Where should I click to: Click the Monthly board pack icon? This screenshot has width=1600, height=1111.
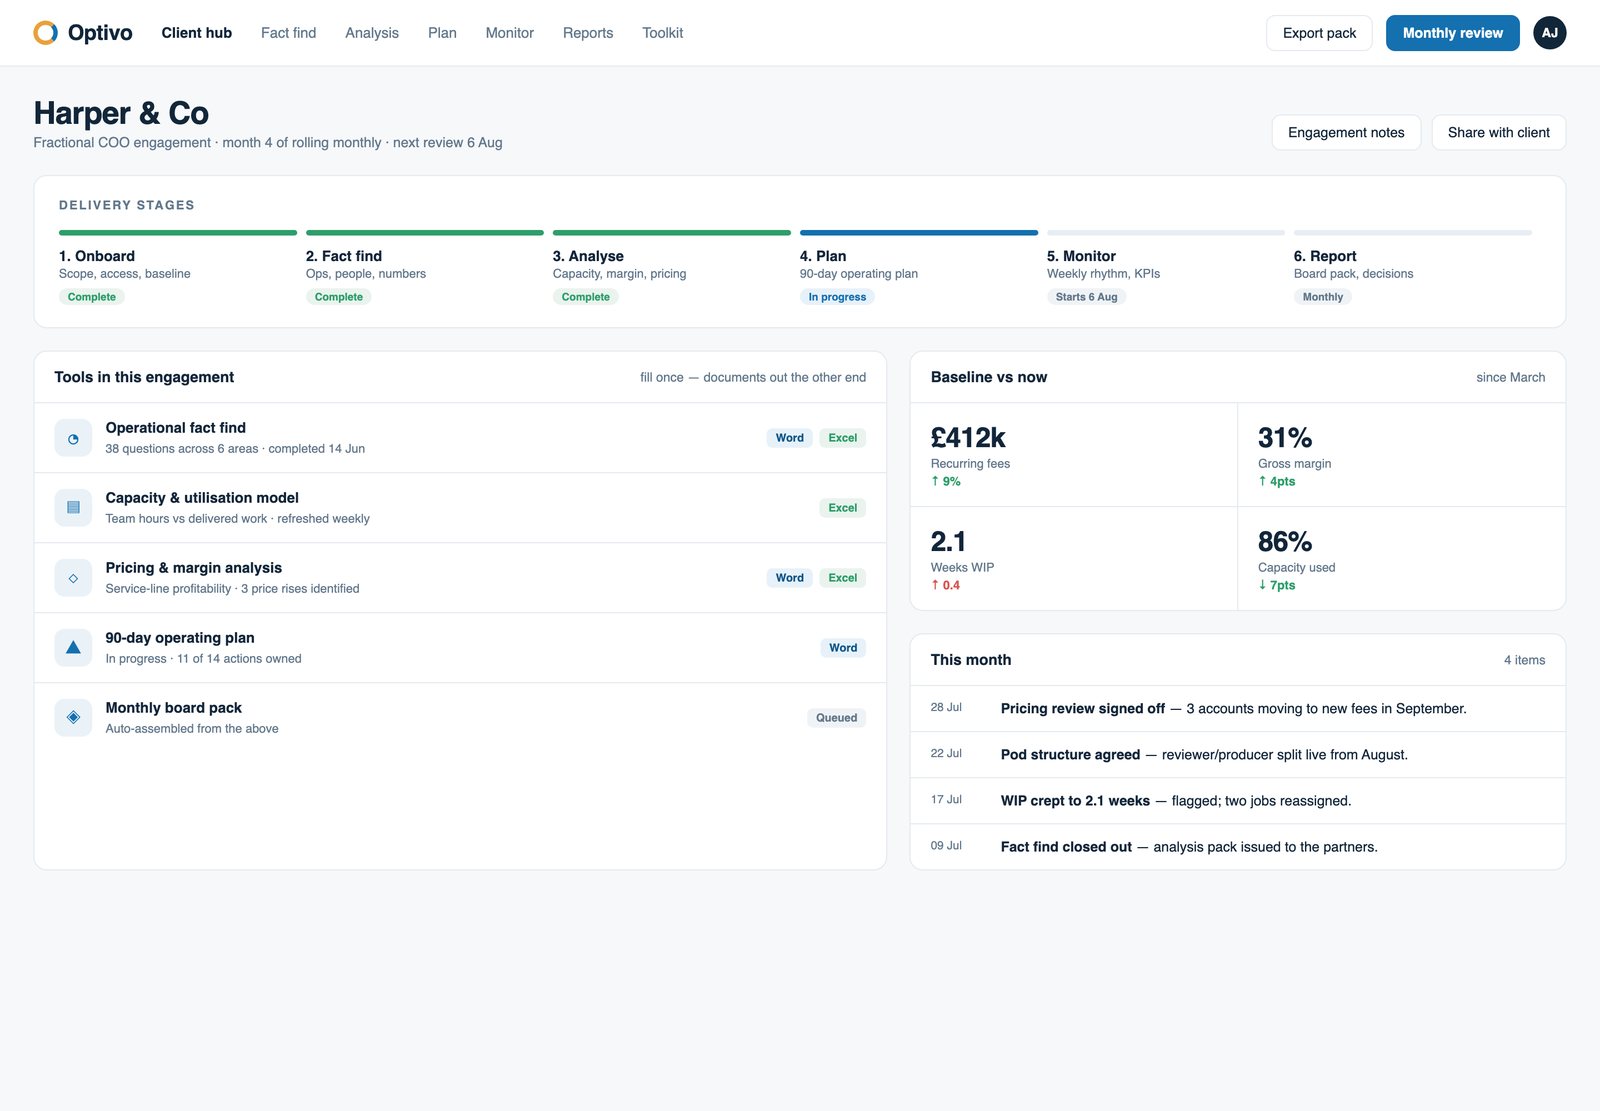click(73, 718)
